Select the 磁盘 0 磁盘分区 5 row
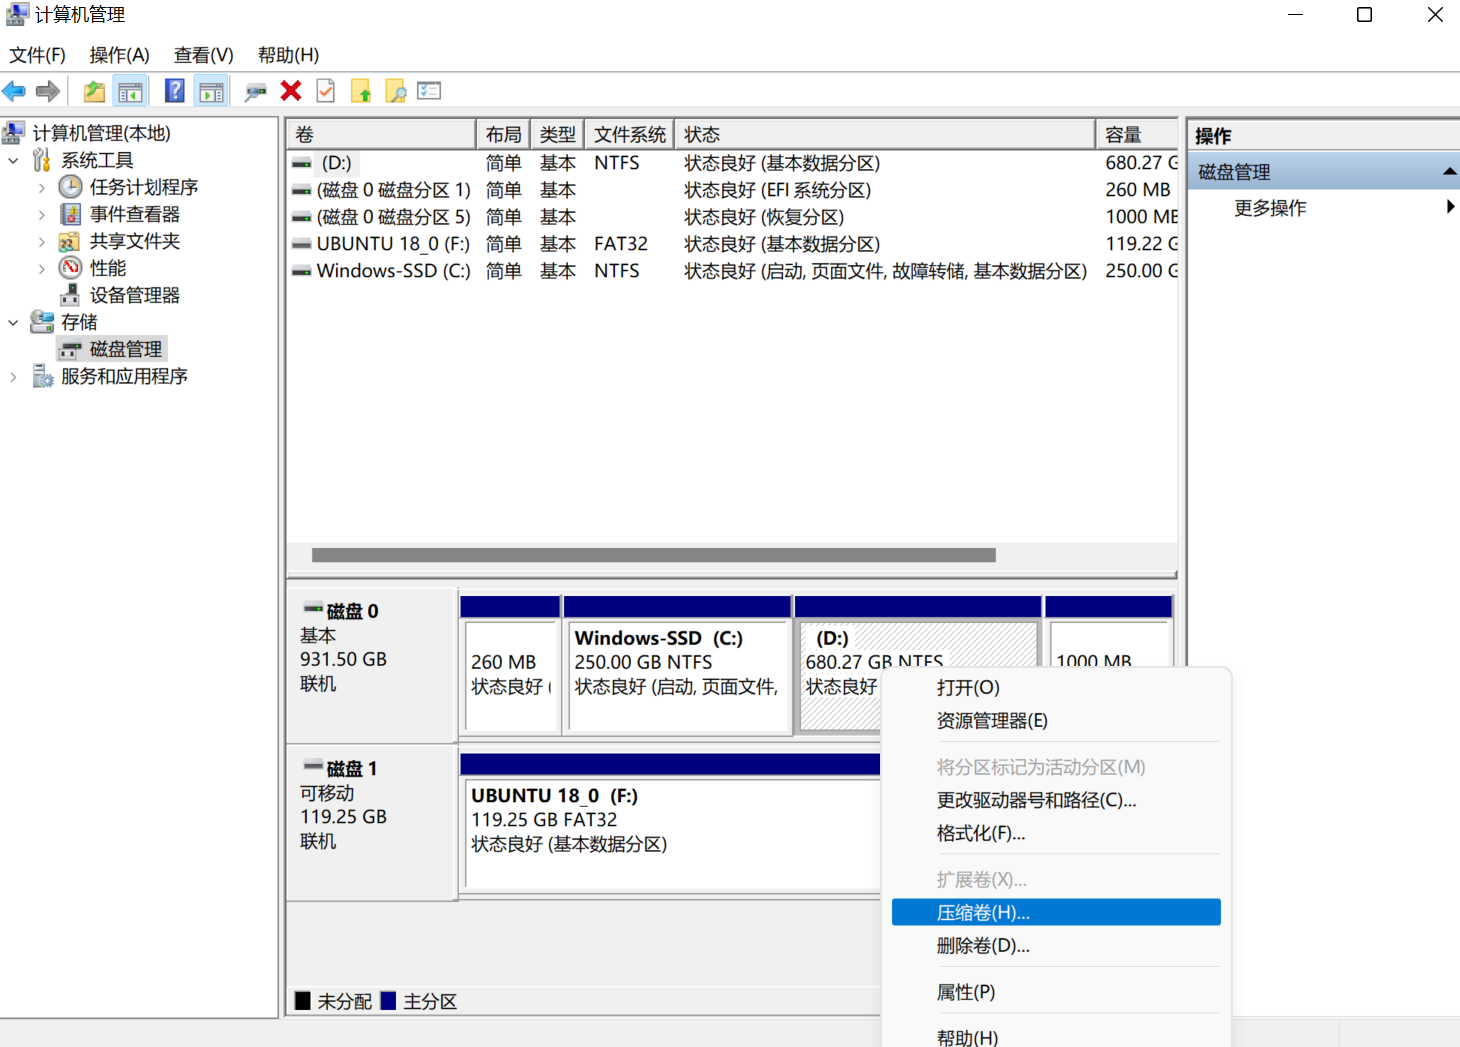Image resolution: width=1460 pixels, height=1047 pixels. (733, 217)
